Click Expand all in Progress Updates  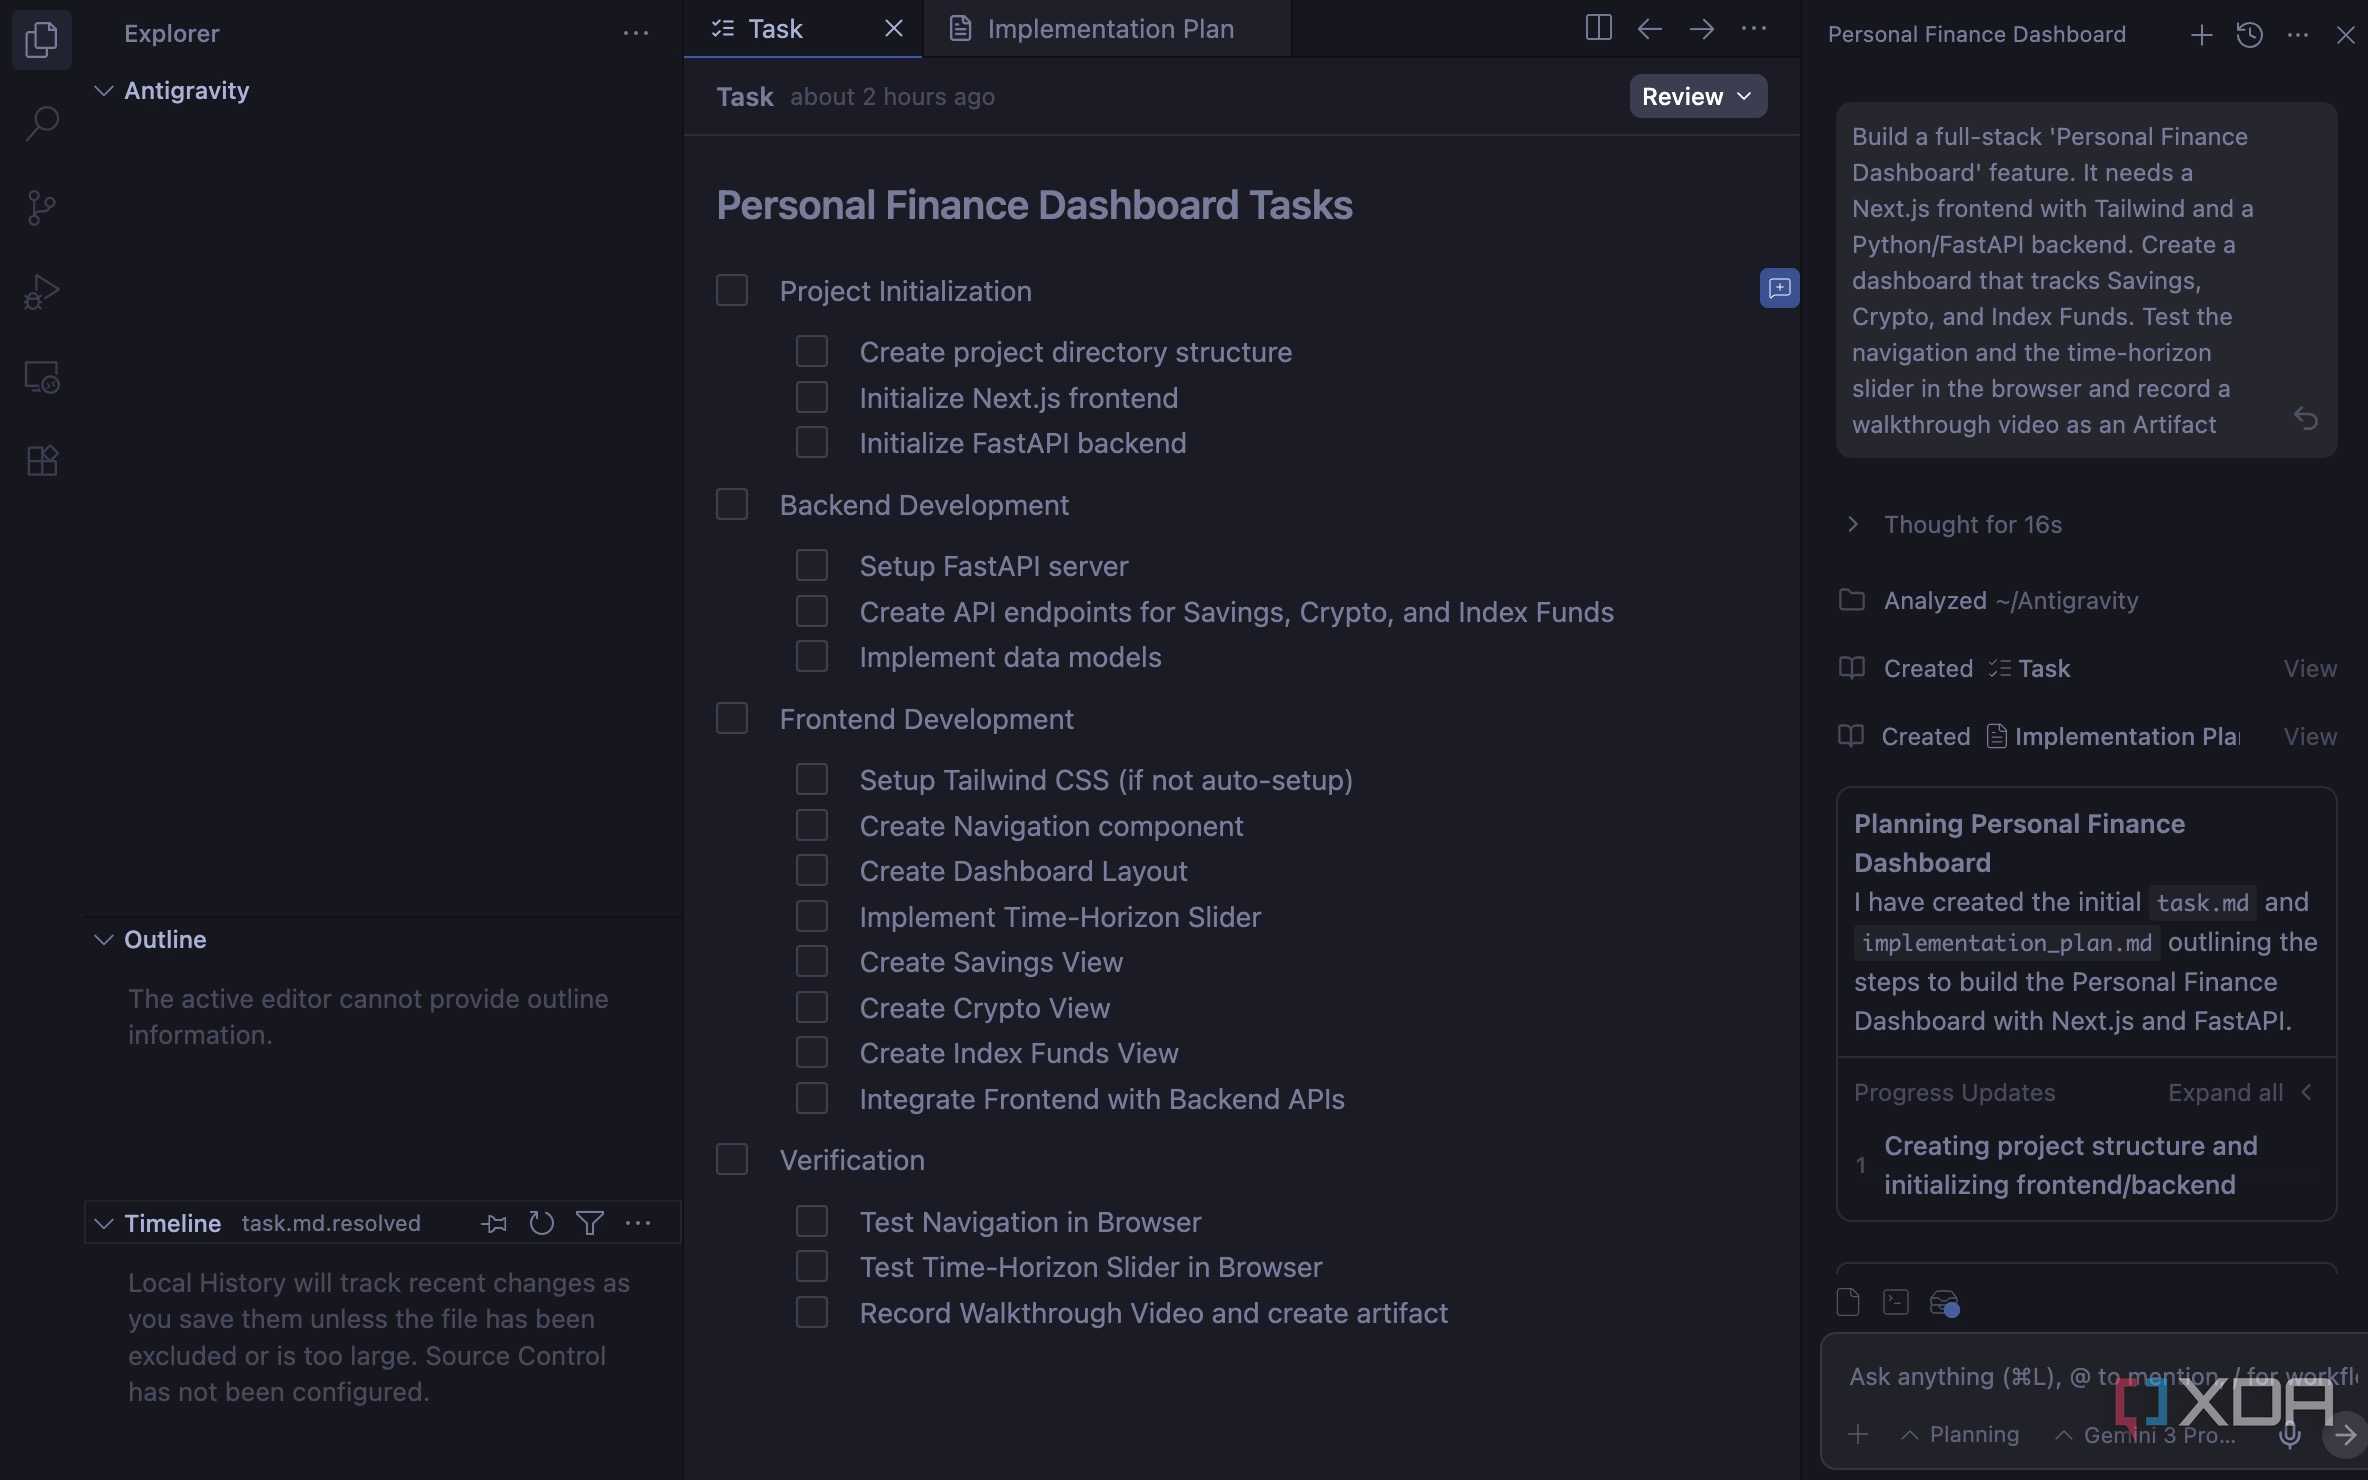(x=2225, y=1092)
